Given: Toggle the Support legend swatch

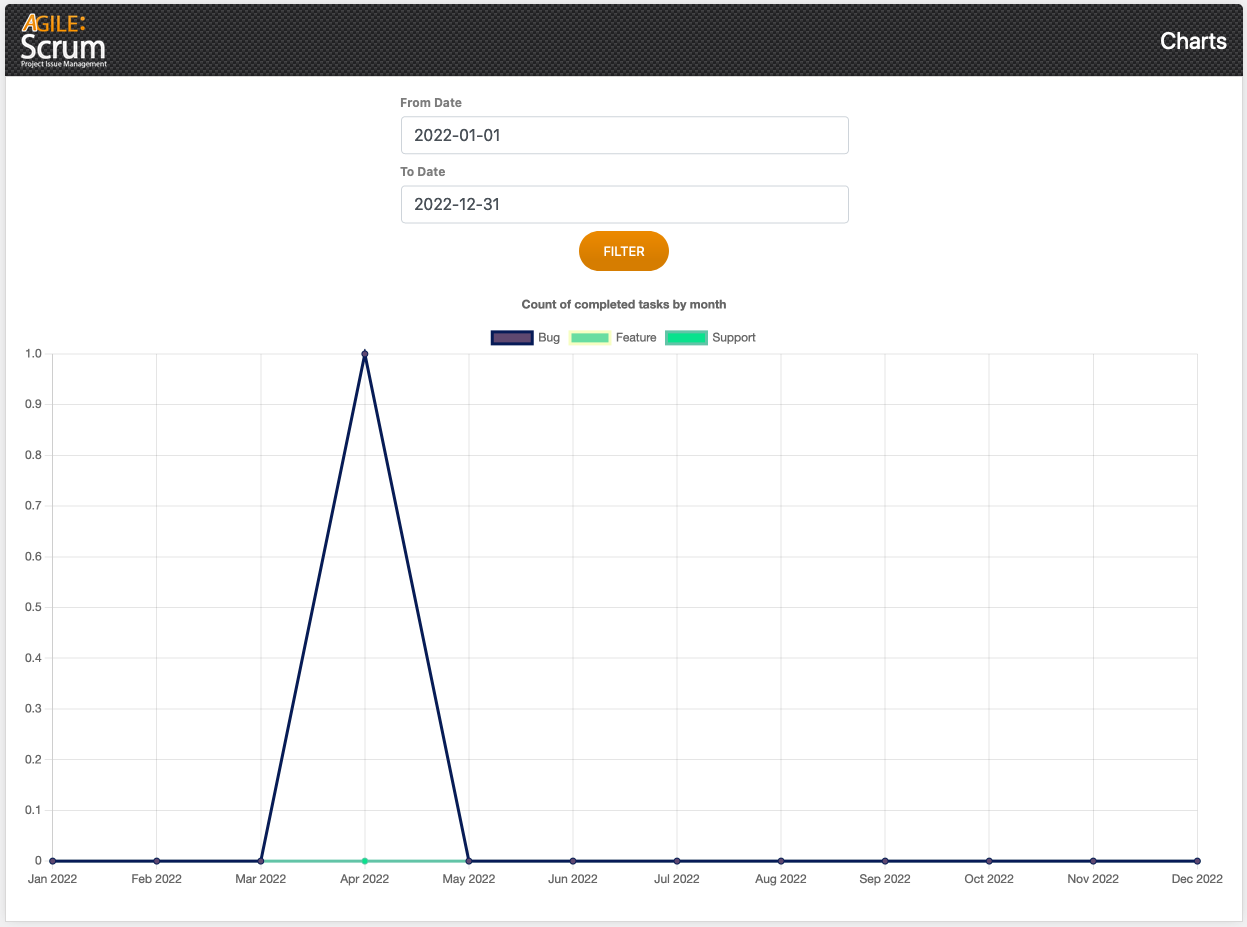Looking at the screenshot, I should [x=686, y=338].
